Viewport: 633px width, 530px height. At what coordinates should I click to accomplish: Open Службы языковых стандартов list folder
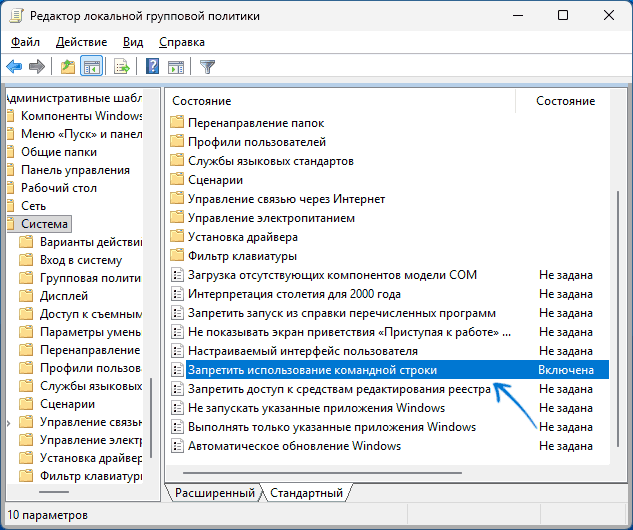[270, 161]
